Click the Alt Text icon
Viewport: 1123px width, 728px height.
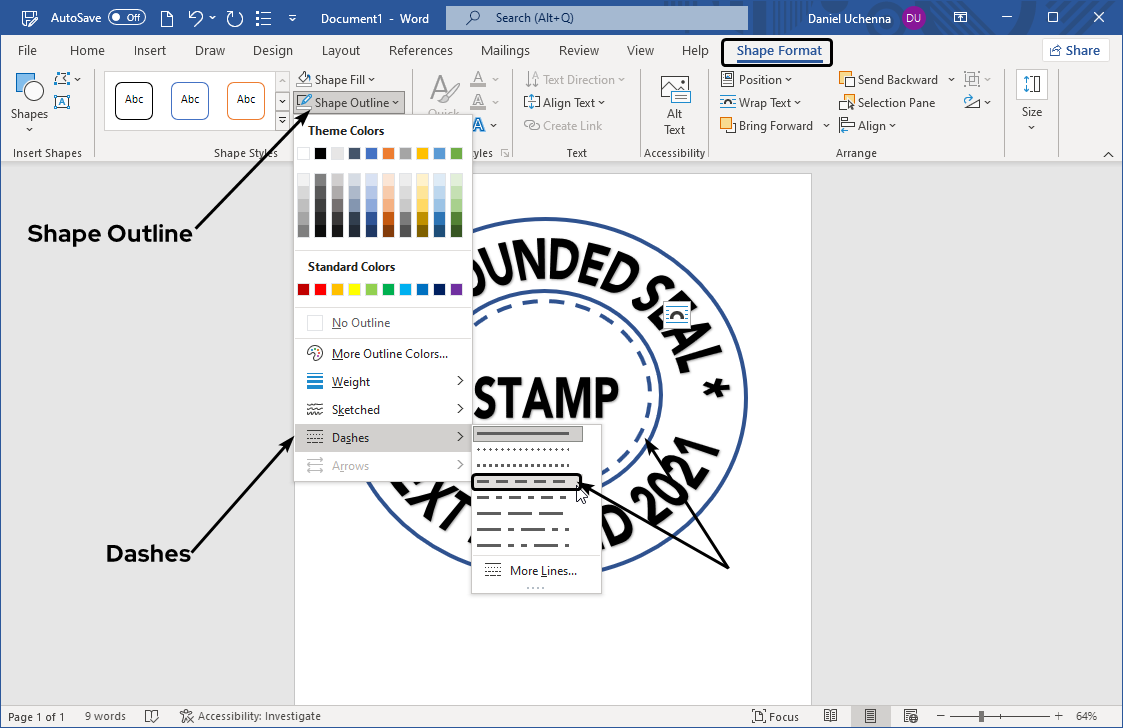pos(675,103)
